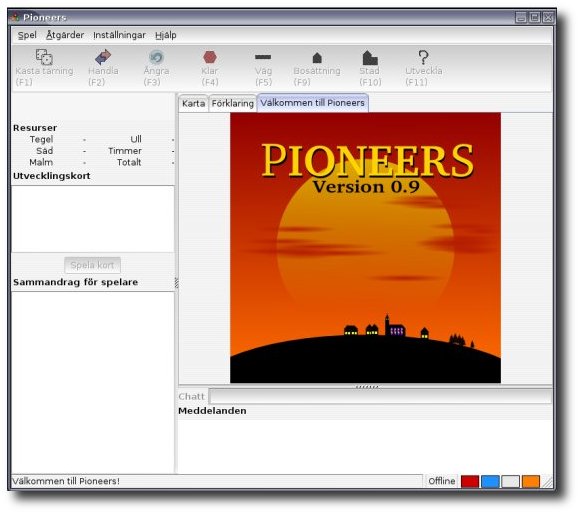Click the Timmer resource label
Viewport: 580px width, 514px height.
pyautogui.click(x=125, y=151)
